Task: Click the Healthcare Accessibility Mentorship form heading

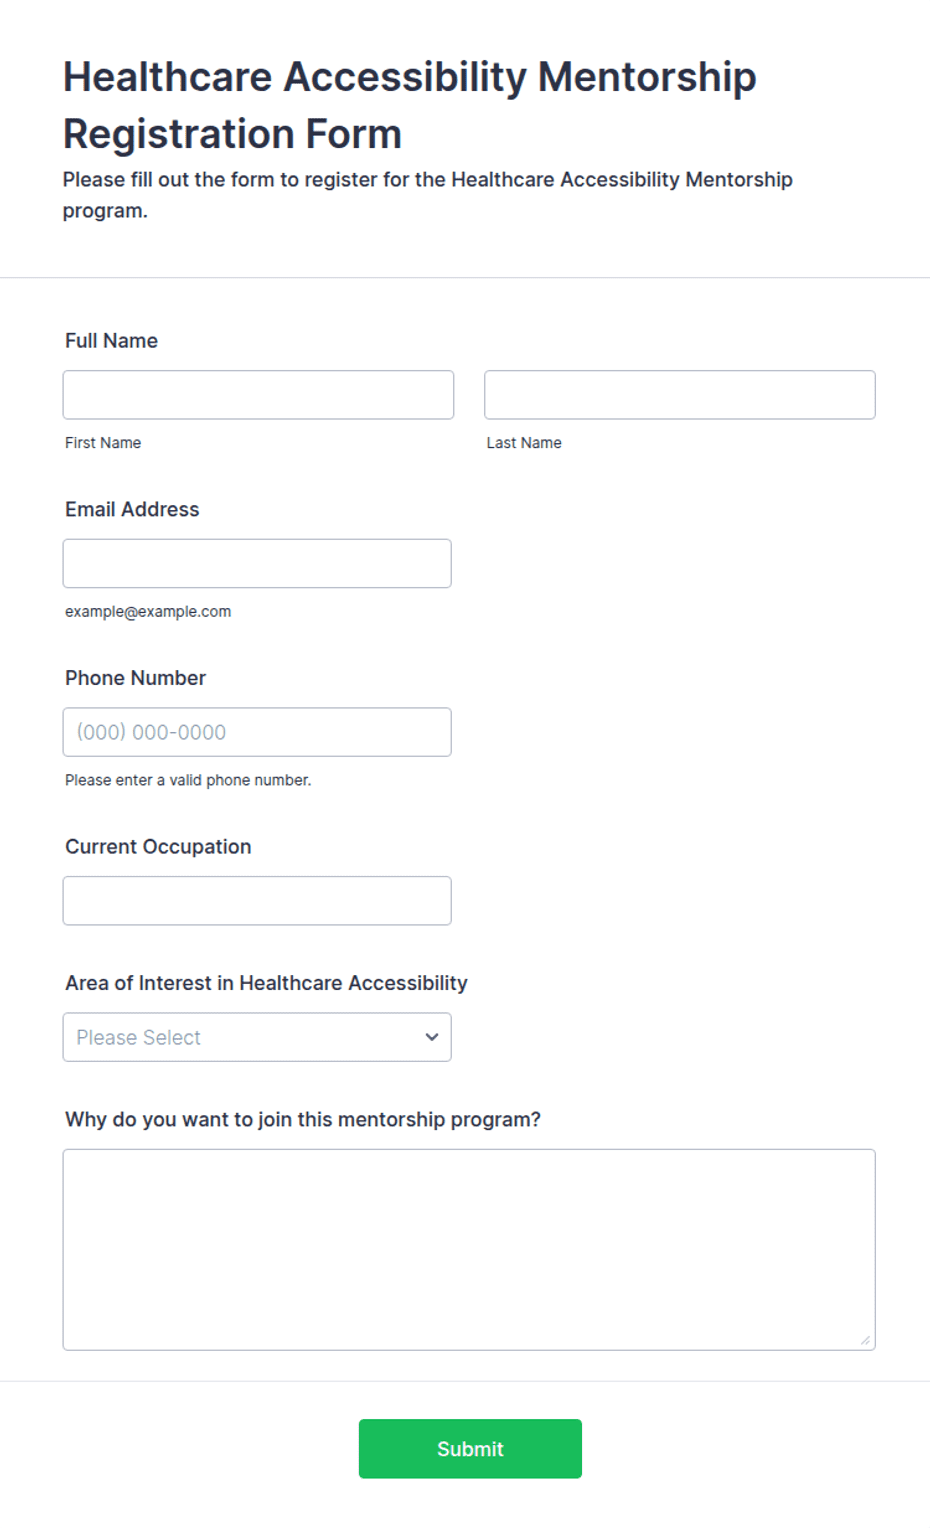Action: click(410, 105)
